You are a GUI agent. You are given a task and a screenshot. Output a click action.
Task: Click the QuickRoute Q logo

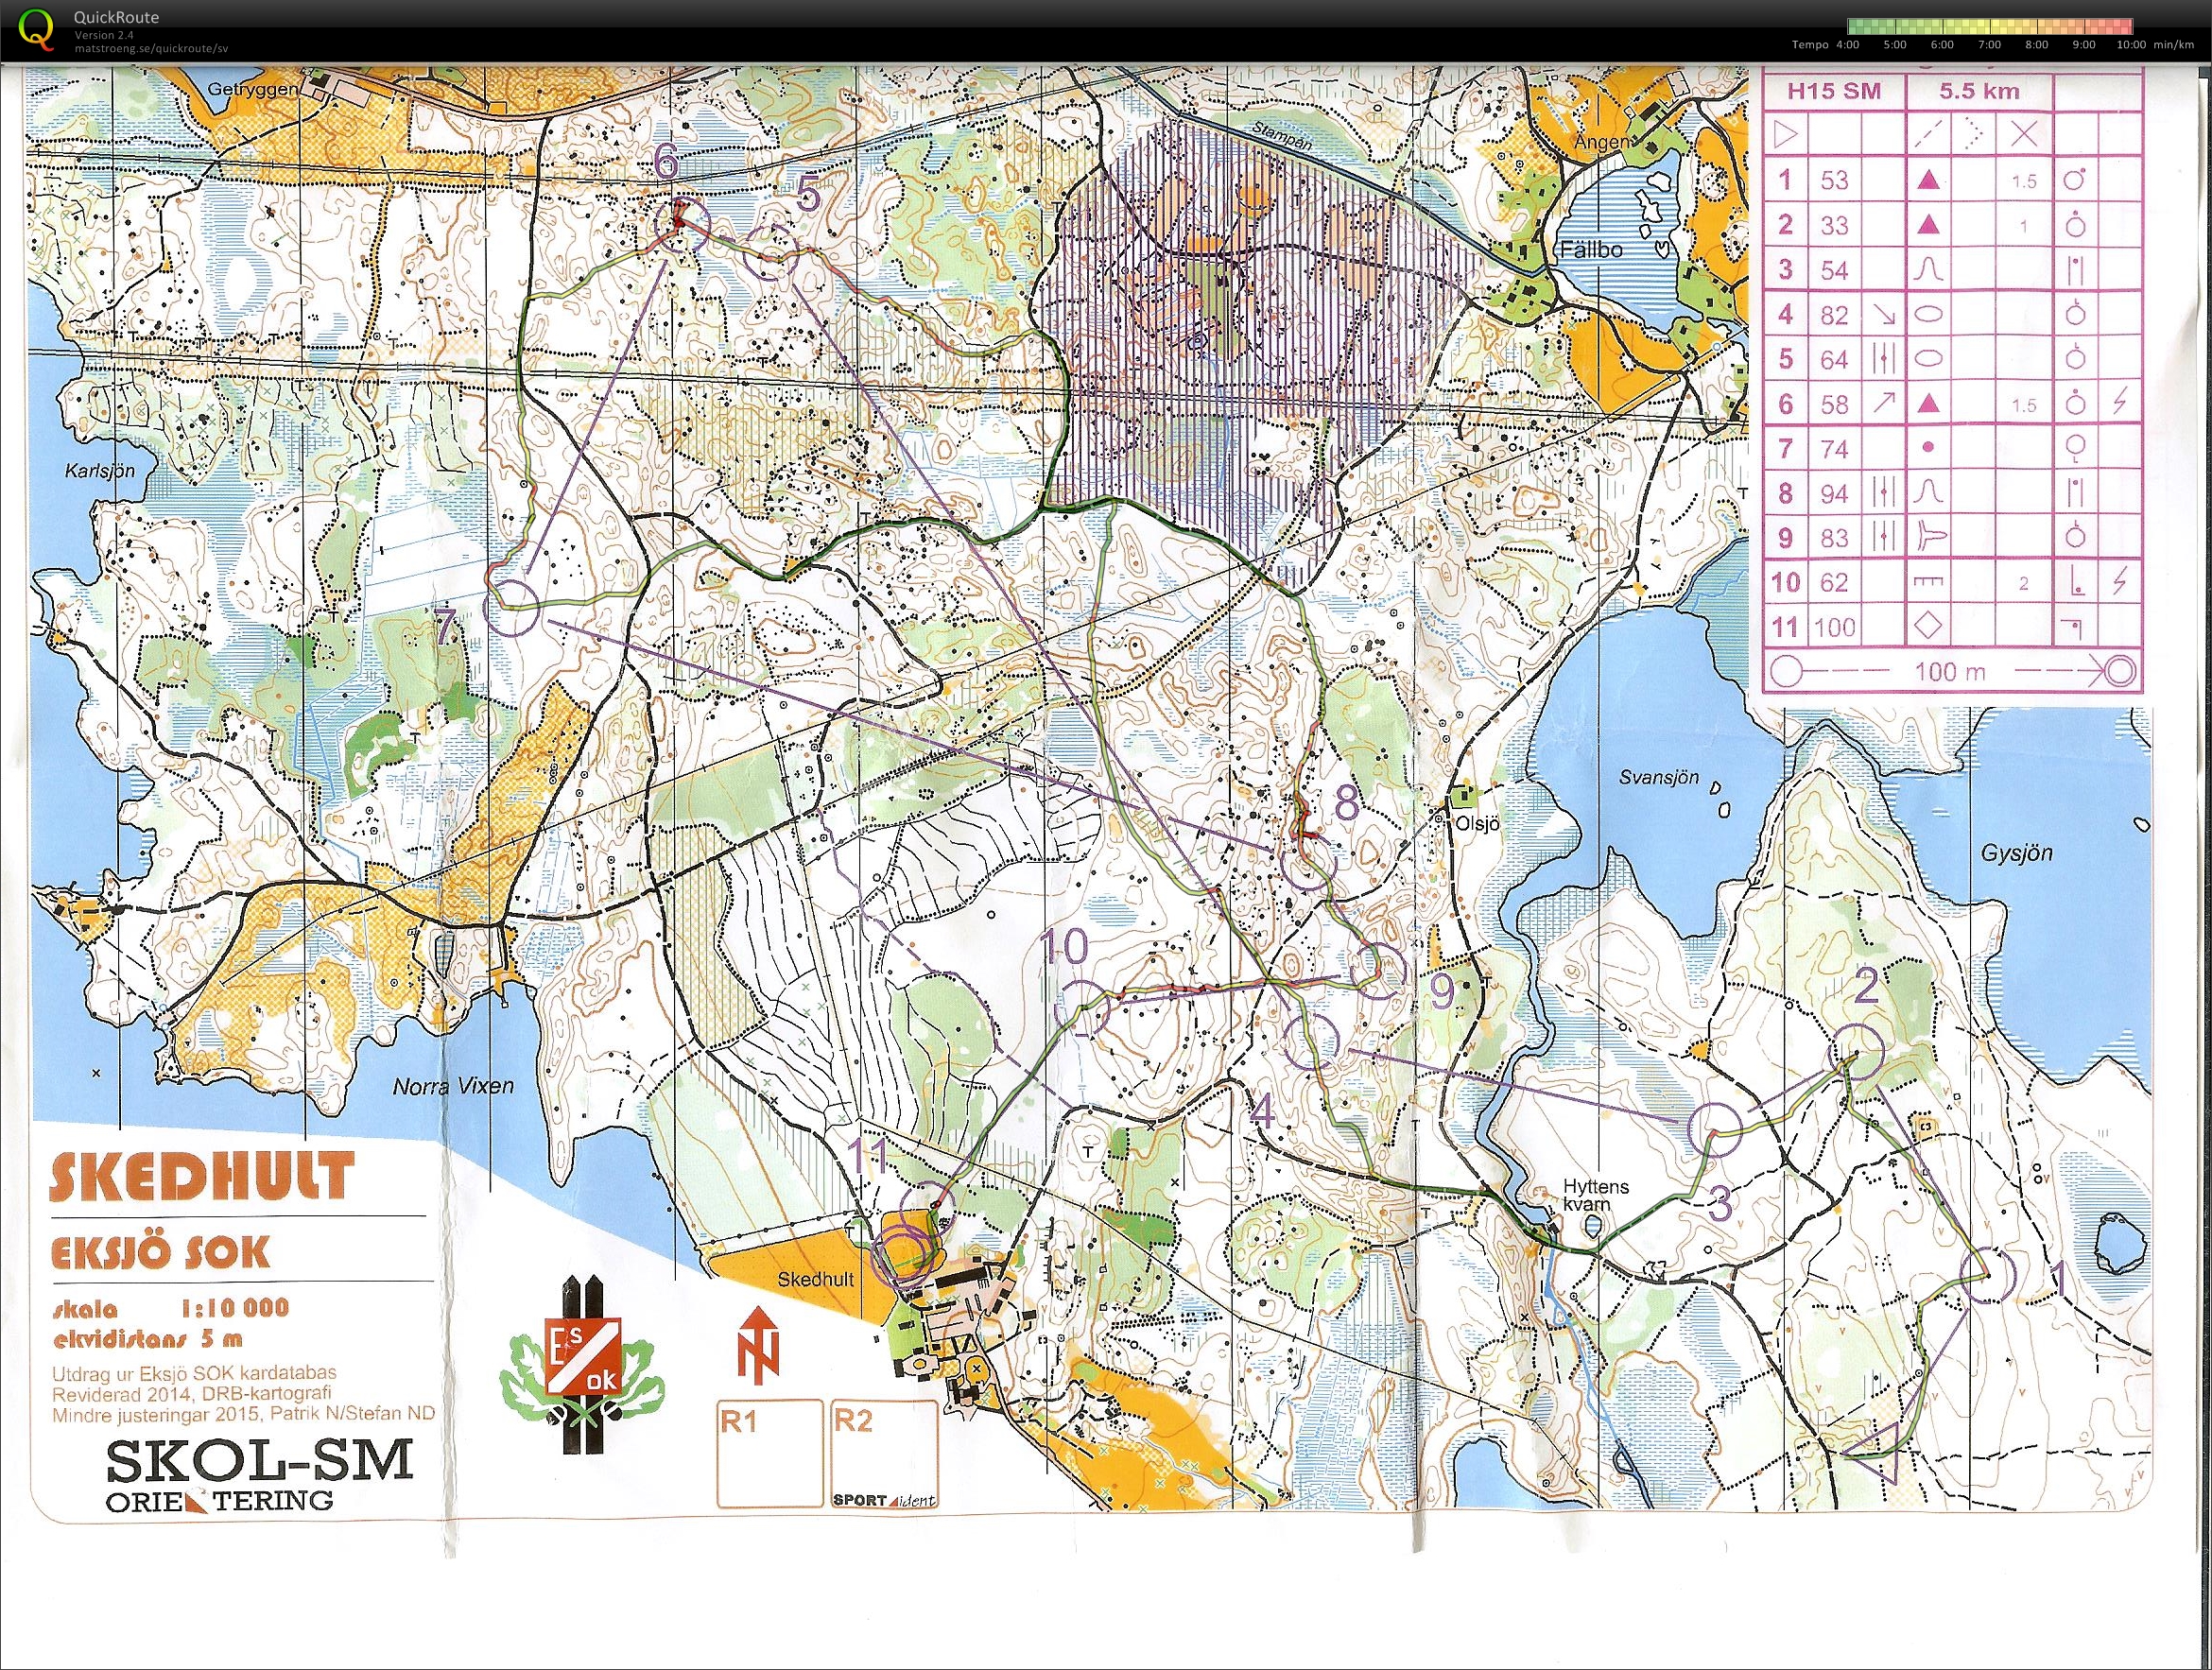(x=38, y=28)
